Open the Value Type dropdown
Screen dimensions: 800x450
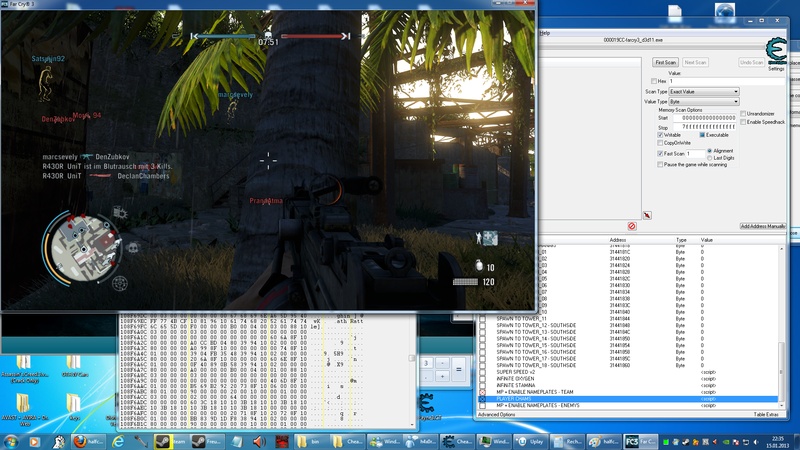point(704,102)
